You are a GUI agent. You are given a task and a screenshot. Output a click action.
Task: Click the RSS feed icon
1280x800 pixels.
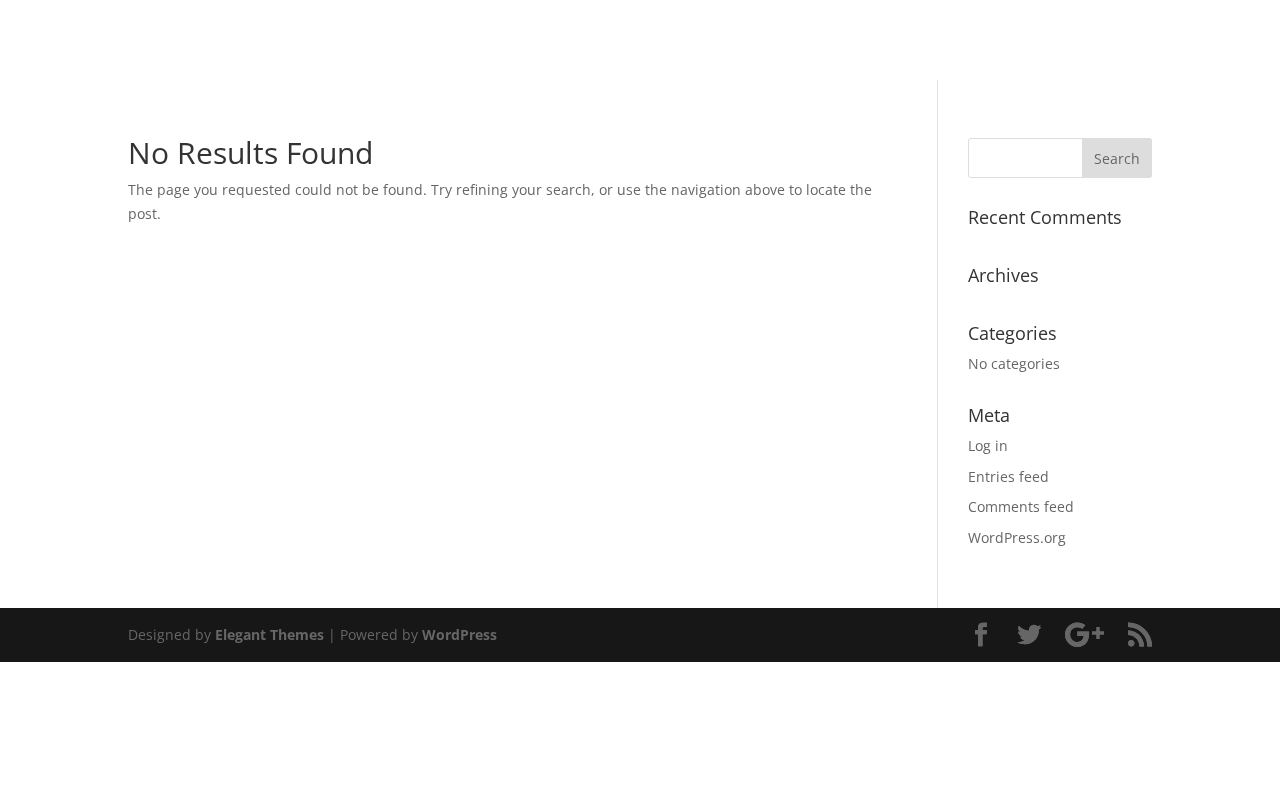tap(1140, 635)
